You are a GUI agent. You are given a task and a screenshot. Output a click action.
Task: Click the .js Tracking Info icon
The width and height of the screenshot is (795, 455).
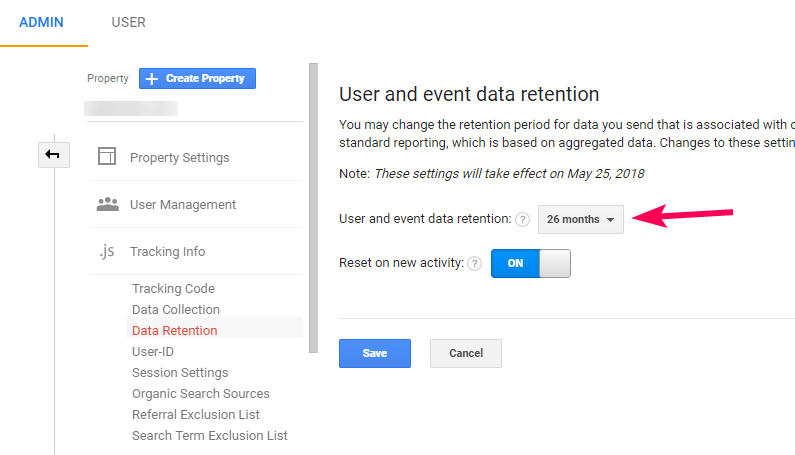[106, 251]
